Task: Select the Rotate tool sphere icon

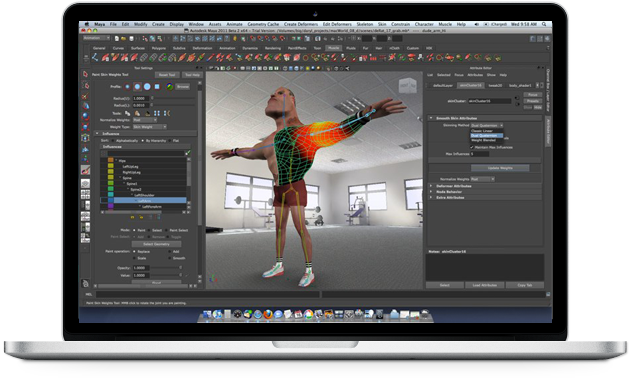Action: pyautogui.click(x=85, y=116)
